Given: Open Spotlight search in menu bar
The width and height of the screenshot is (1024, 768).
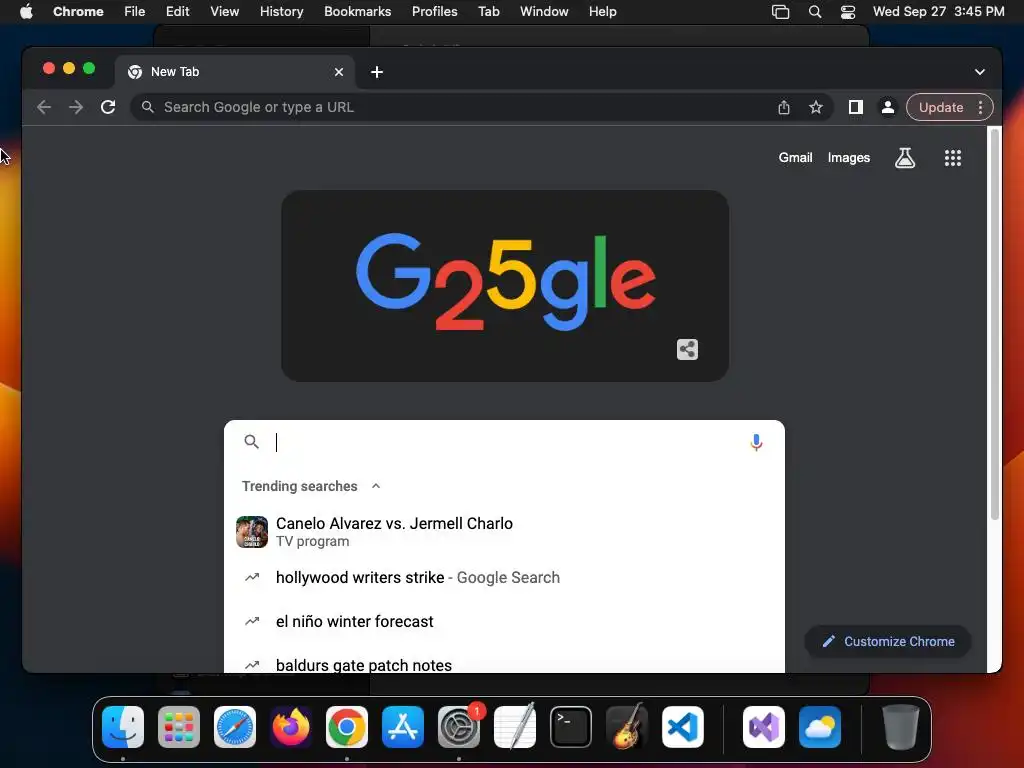Looking at the screenshot, I should [814, 12].
